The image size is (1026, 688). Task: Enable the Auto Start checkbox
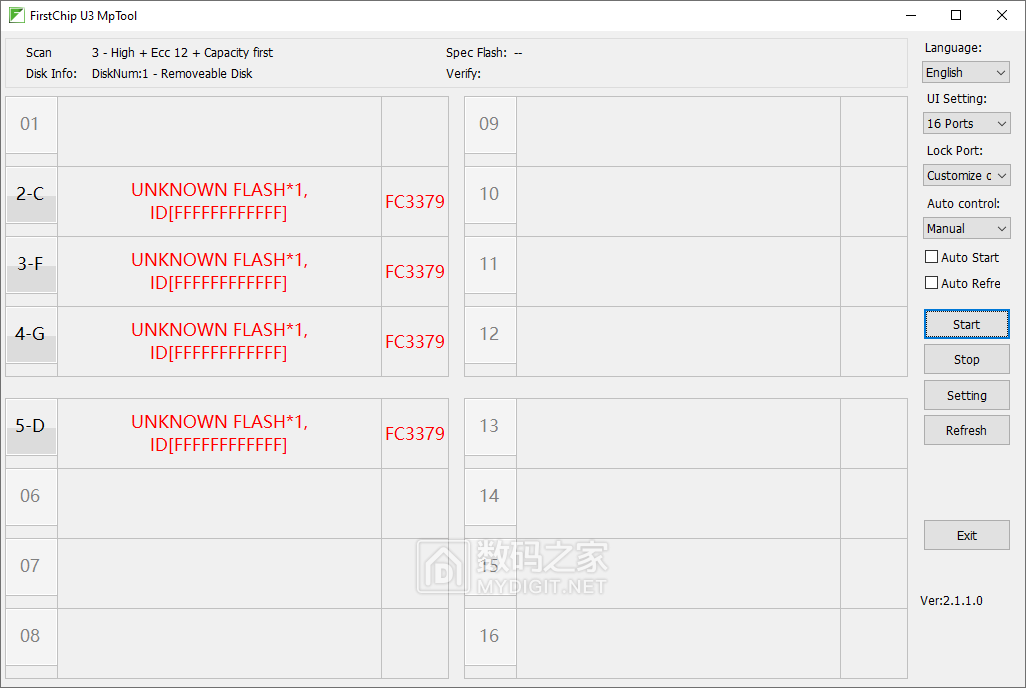[x=932, y=257]
